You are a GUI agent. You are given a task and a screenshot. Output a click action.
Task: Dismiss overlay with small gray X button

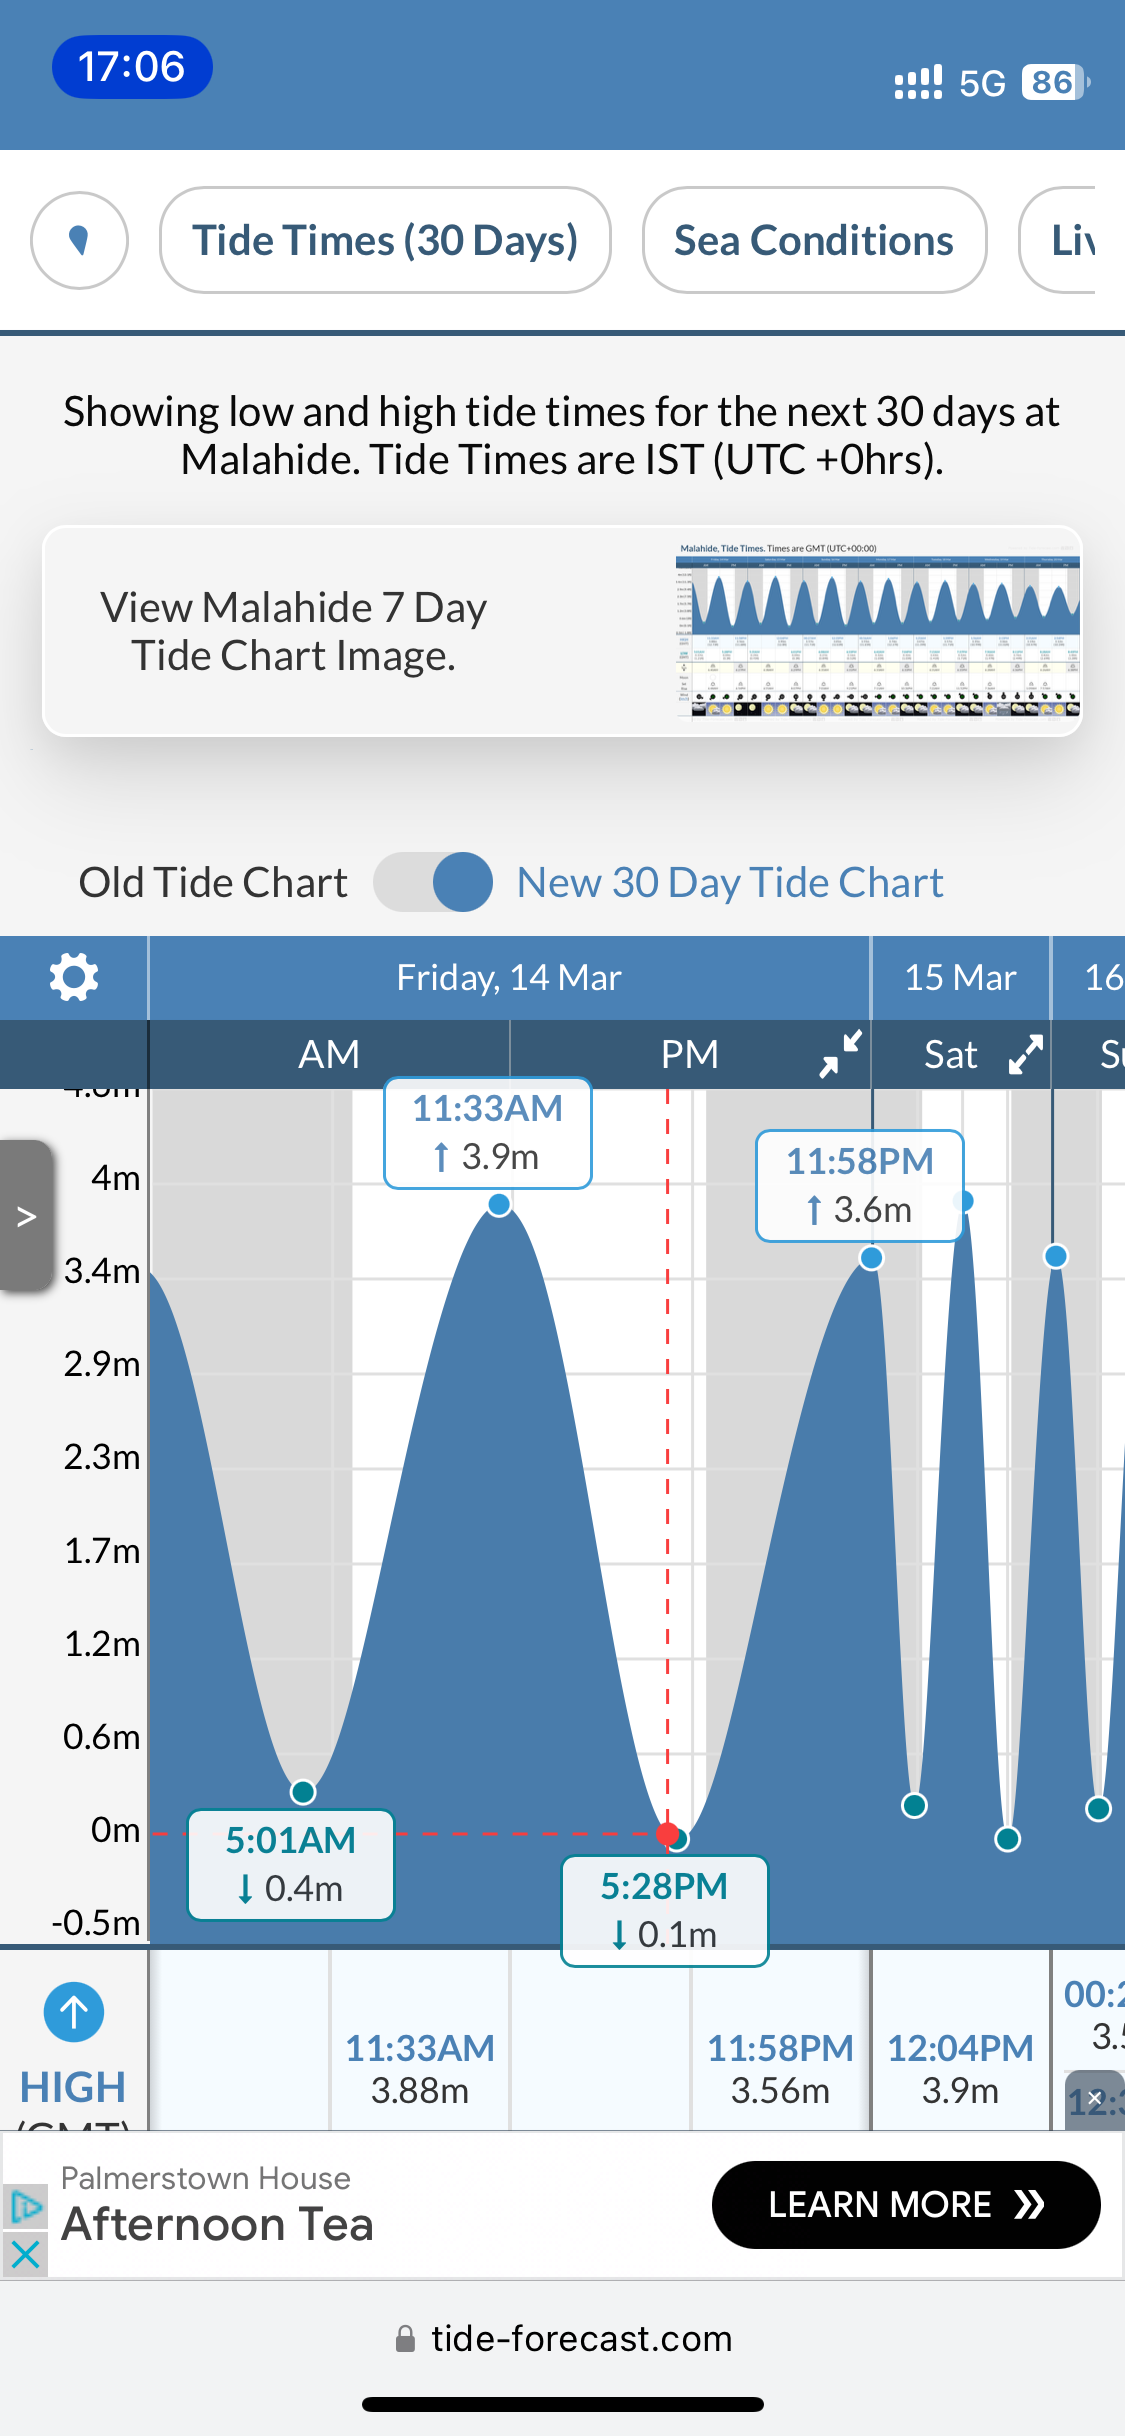click(1095, 2098)
